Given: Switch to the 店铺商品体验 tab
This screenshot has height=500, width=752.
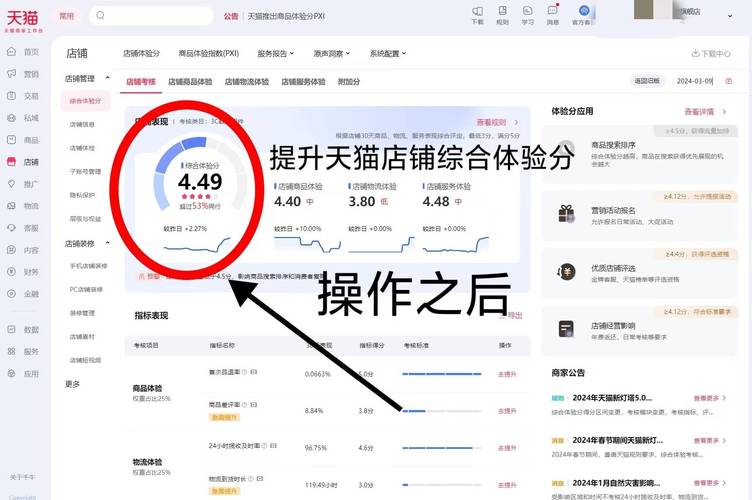Looking at the screenshot, I should tap(190, 82).
